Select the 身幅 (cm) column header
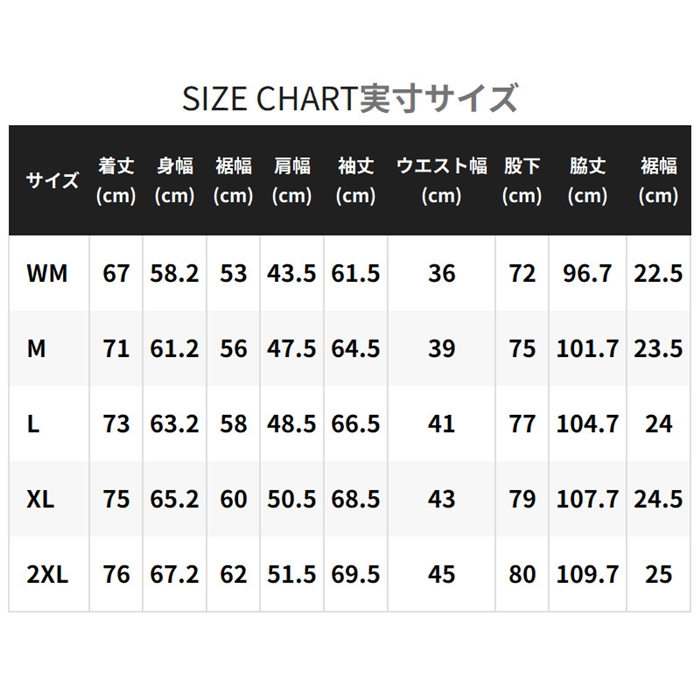Screen dimensions: 700x700 (x=175, y=181)
